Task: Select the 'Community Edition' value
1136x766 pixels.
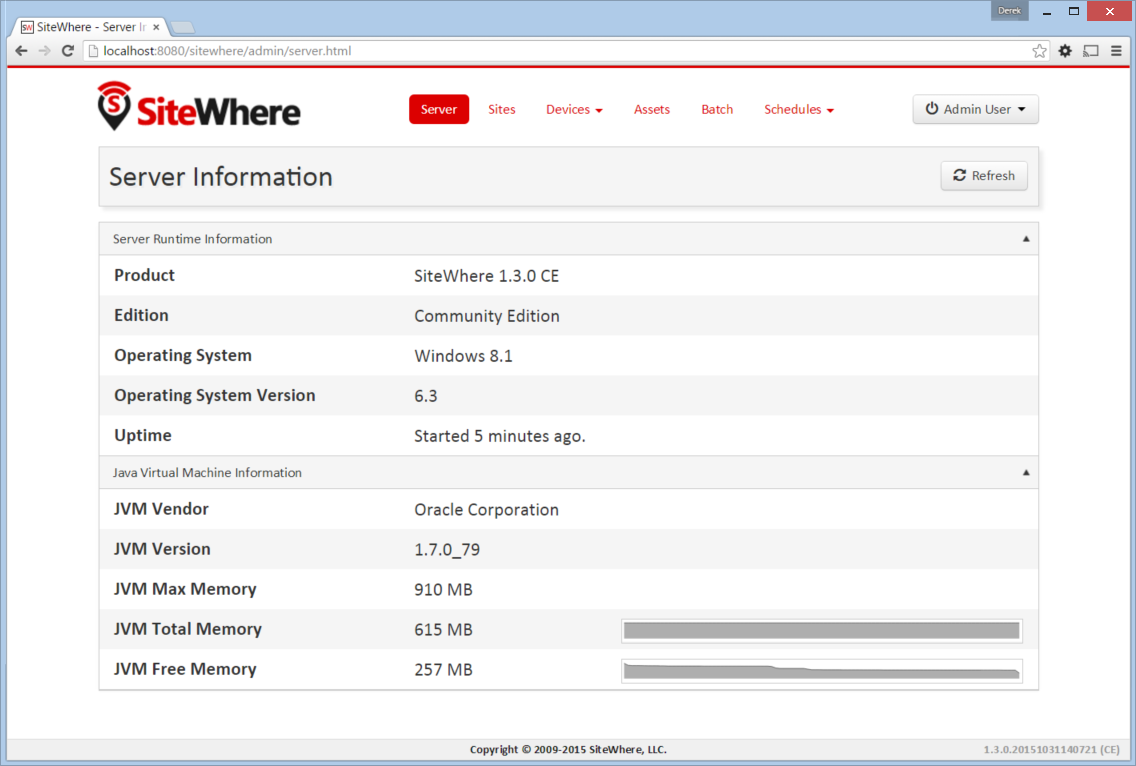Action: 487,316
